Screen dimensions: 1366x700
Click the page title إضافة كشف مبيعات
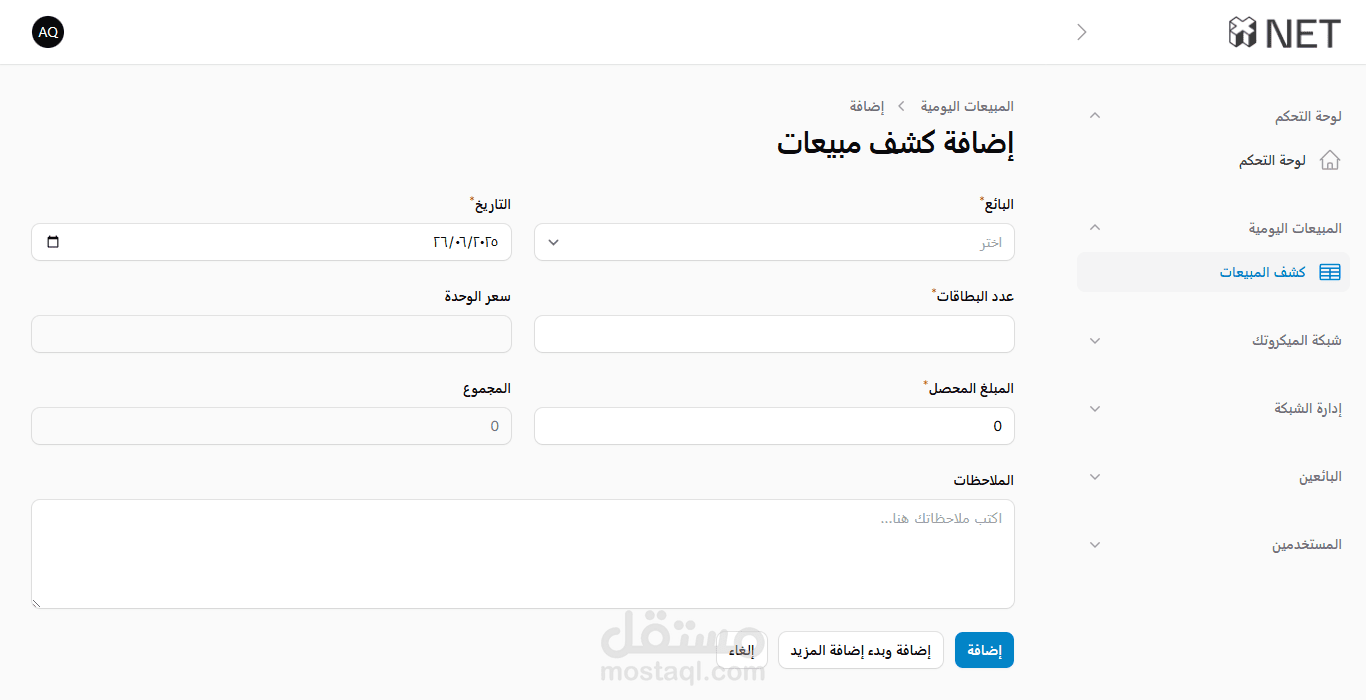(896, 143)
